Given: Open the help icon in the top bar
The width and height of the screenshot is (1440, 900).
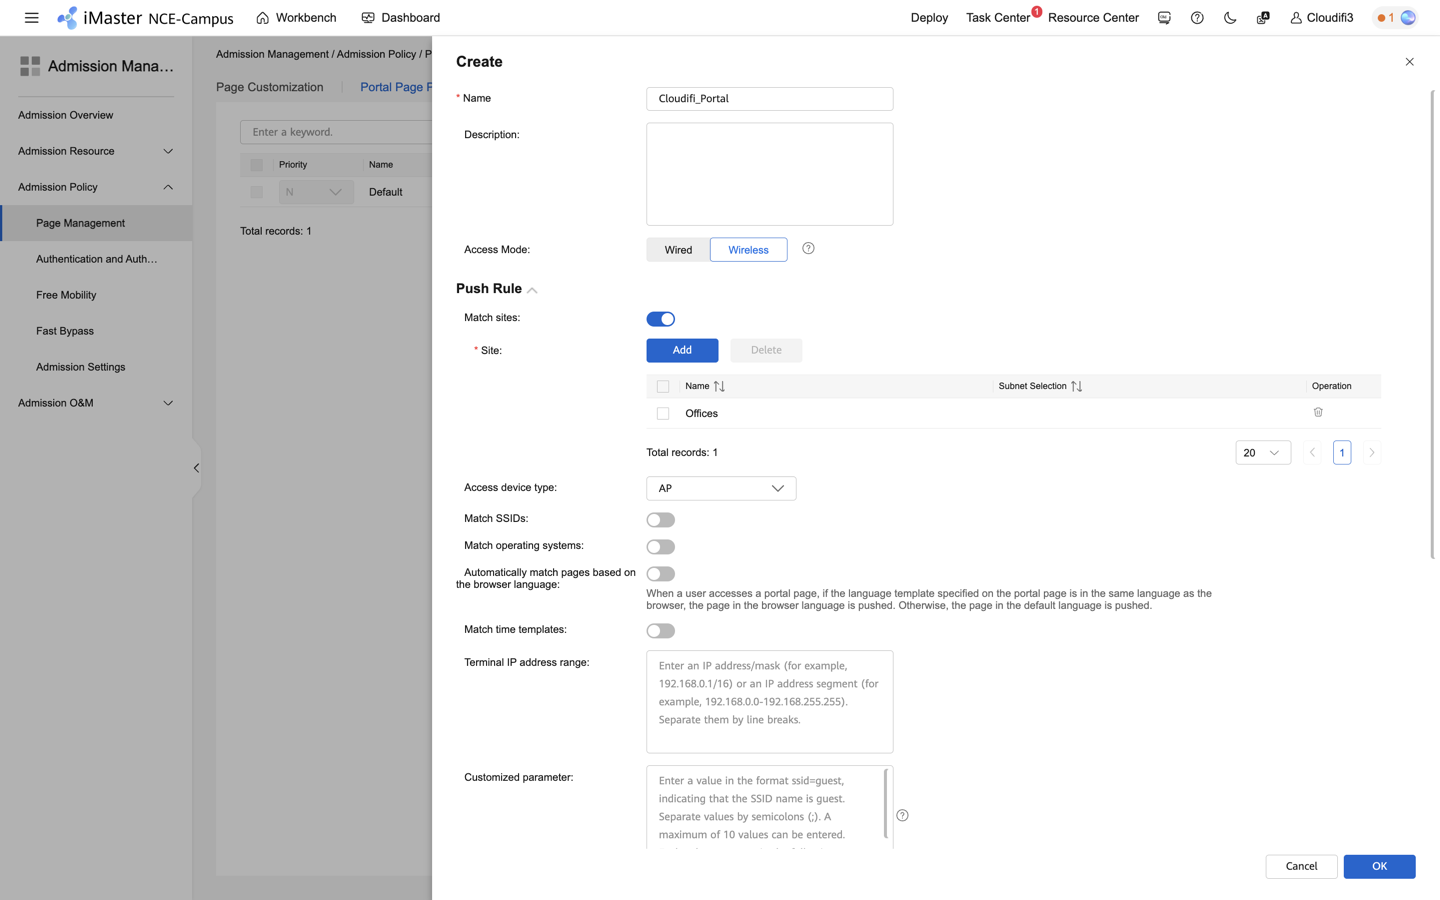Looking at the screenshot, I should [x=1197, y=17].
